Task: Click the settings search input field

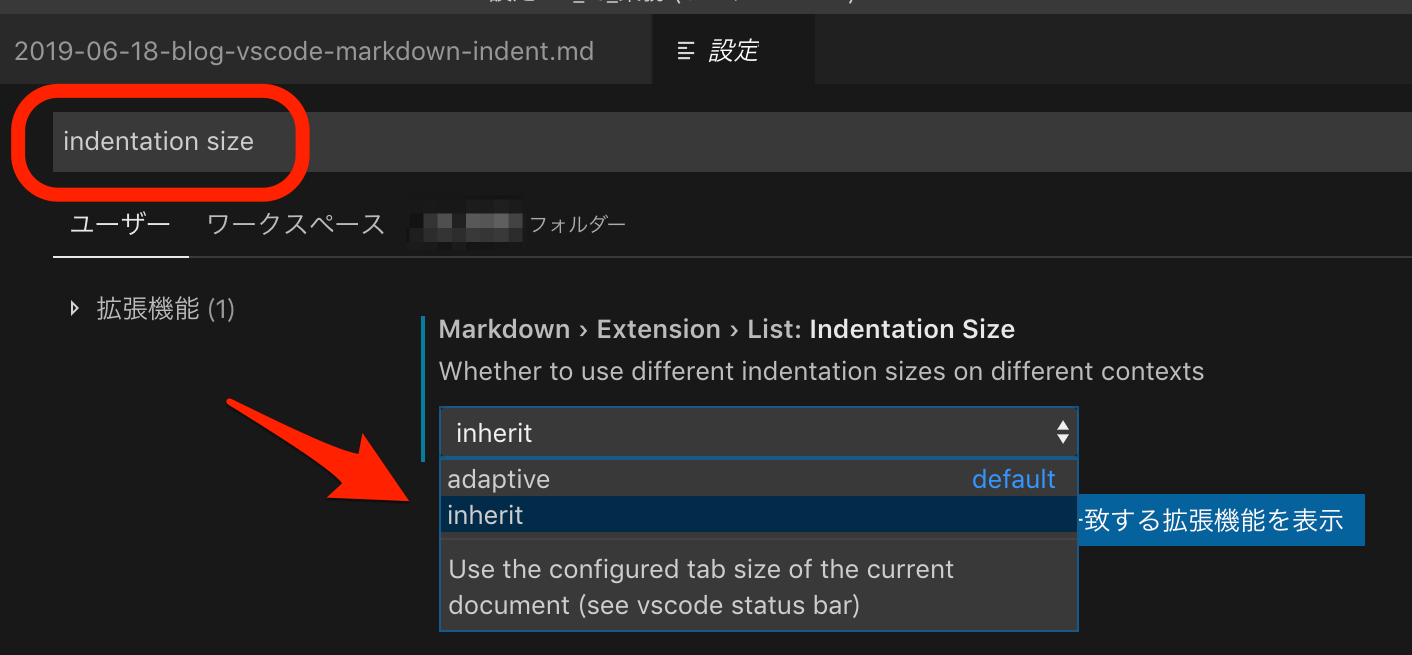Action: coord(700,141)
